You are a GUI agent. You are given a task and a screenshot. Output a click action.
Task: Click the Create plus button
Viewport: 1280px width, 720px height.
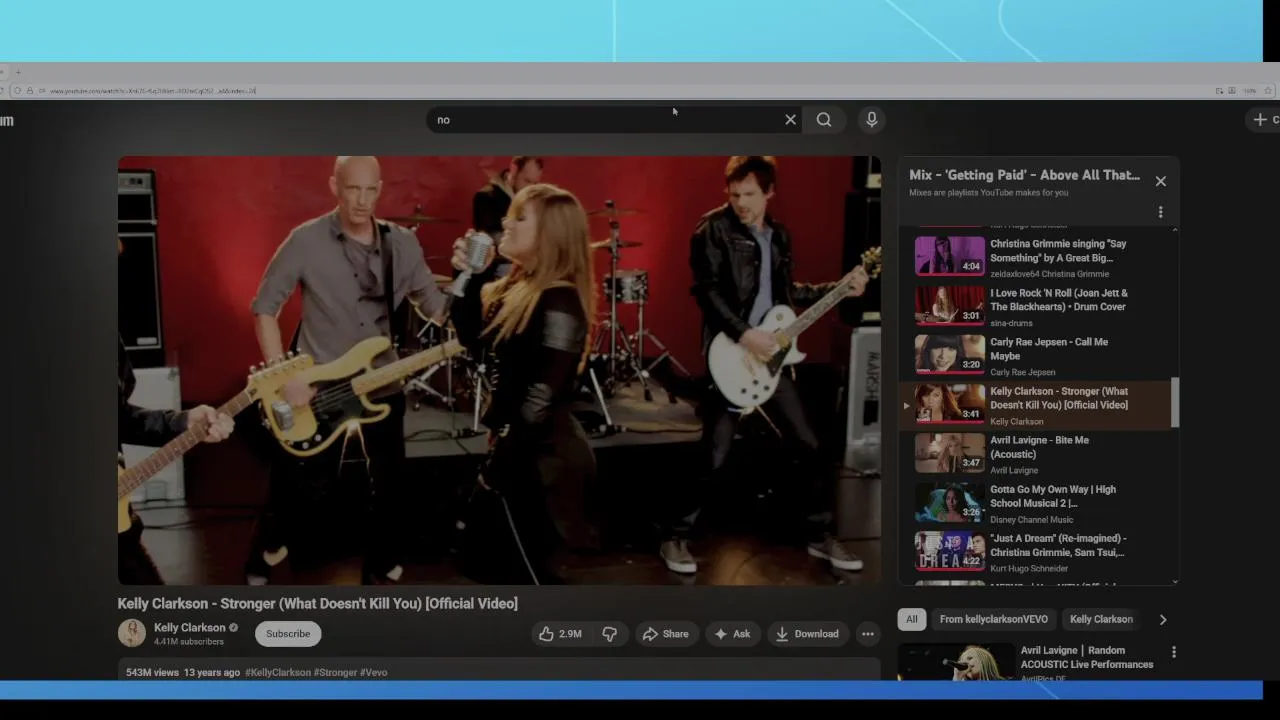(1264, 120)
